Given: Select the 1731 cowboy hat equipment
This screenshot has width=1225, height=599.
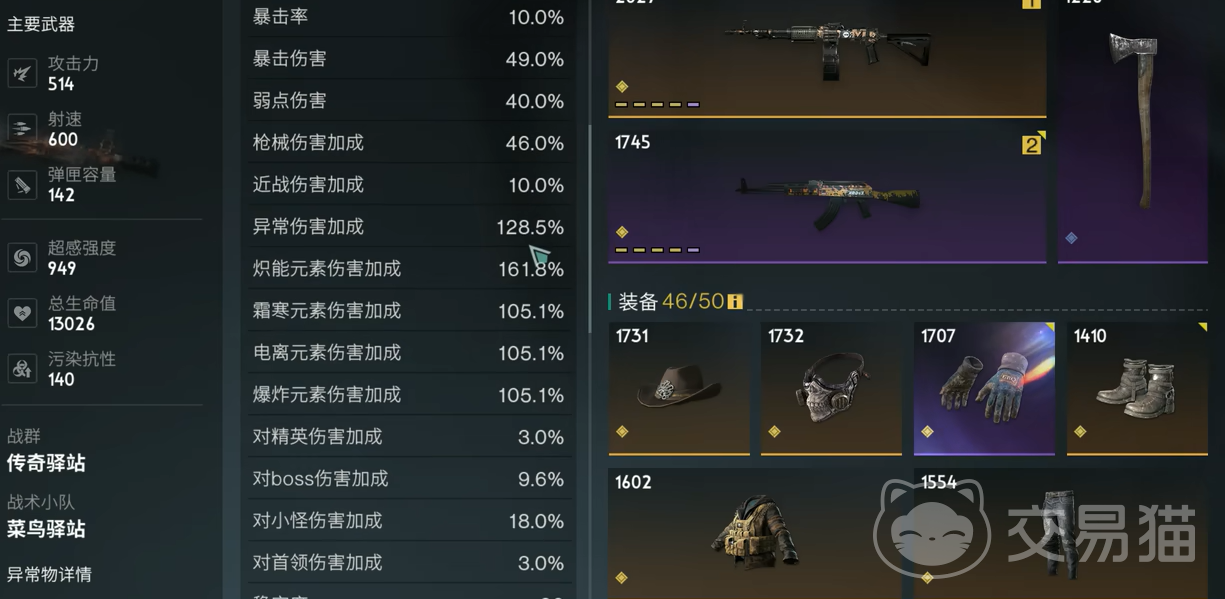Looking at the screenshot, I should (679, 389).
